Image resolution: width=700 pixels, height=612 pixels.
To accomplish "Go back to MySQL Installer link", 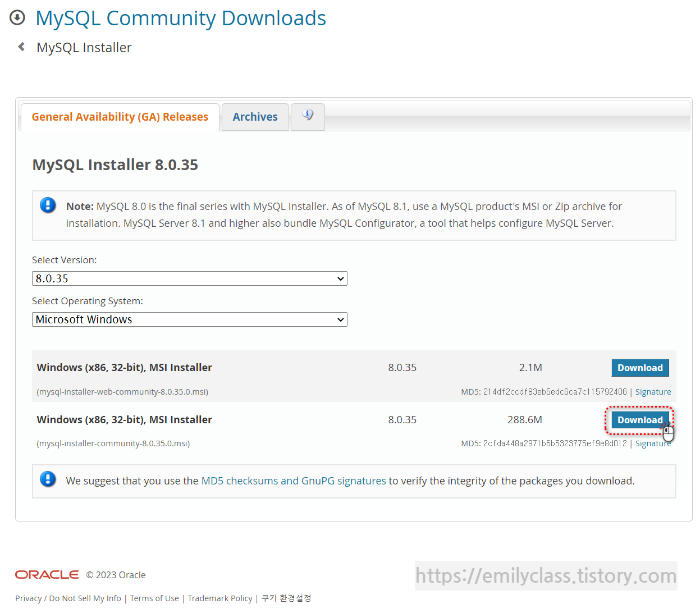I will pyautogui.click(x=84, y=47).
